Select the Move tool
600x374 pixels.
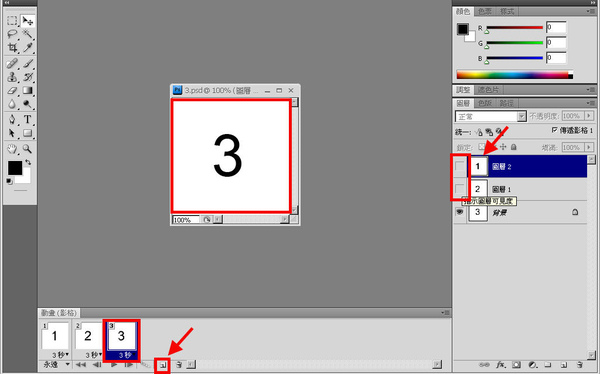click(x=28, y=21)
